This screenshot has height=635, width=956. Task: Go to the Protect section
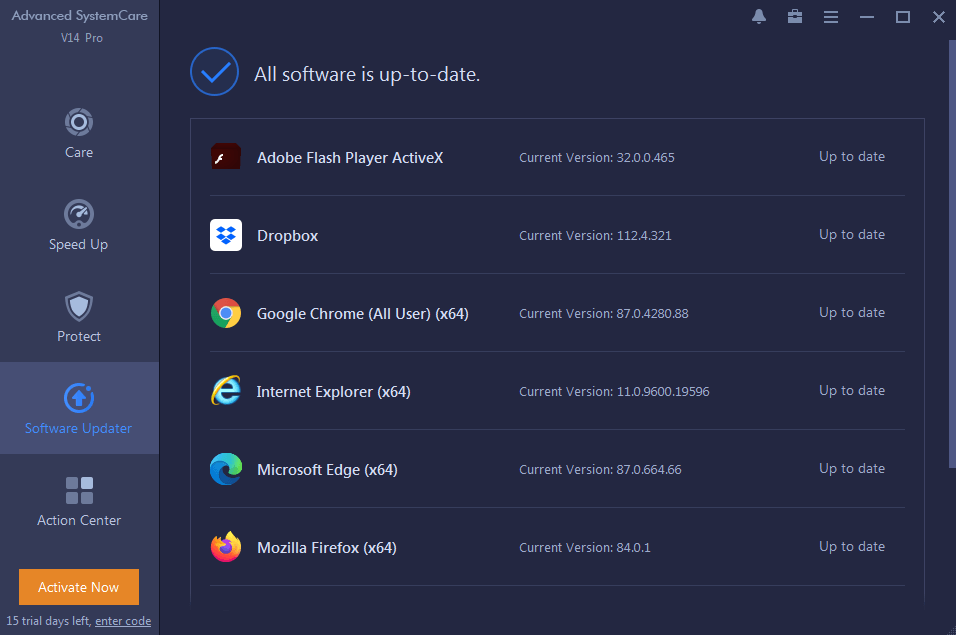(x=79, y=318)
